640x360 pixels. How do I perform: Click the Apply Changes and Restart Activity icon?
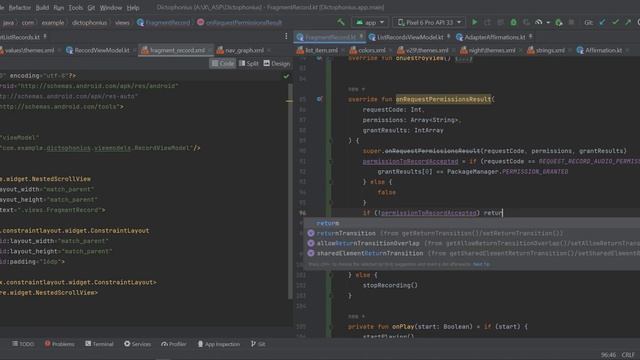click(x=487, y=22)
